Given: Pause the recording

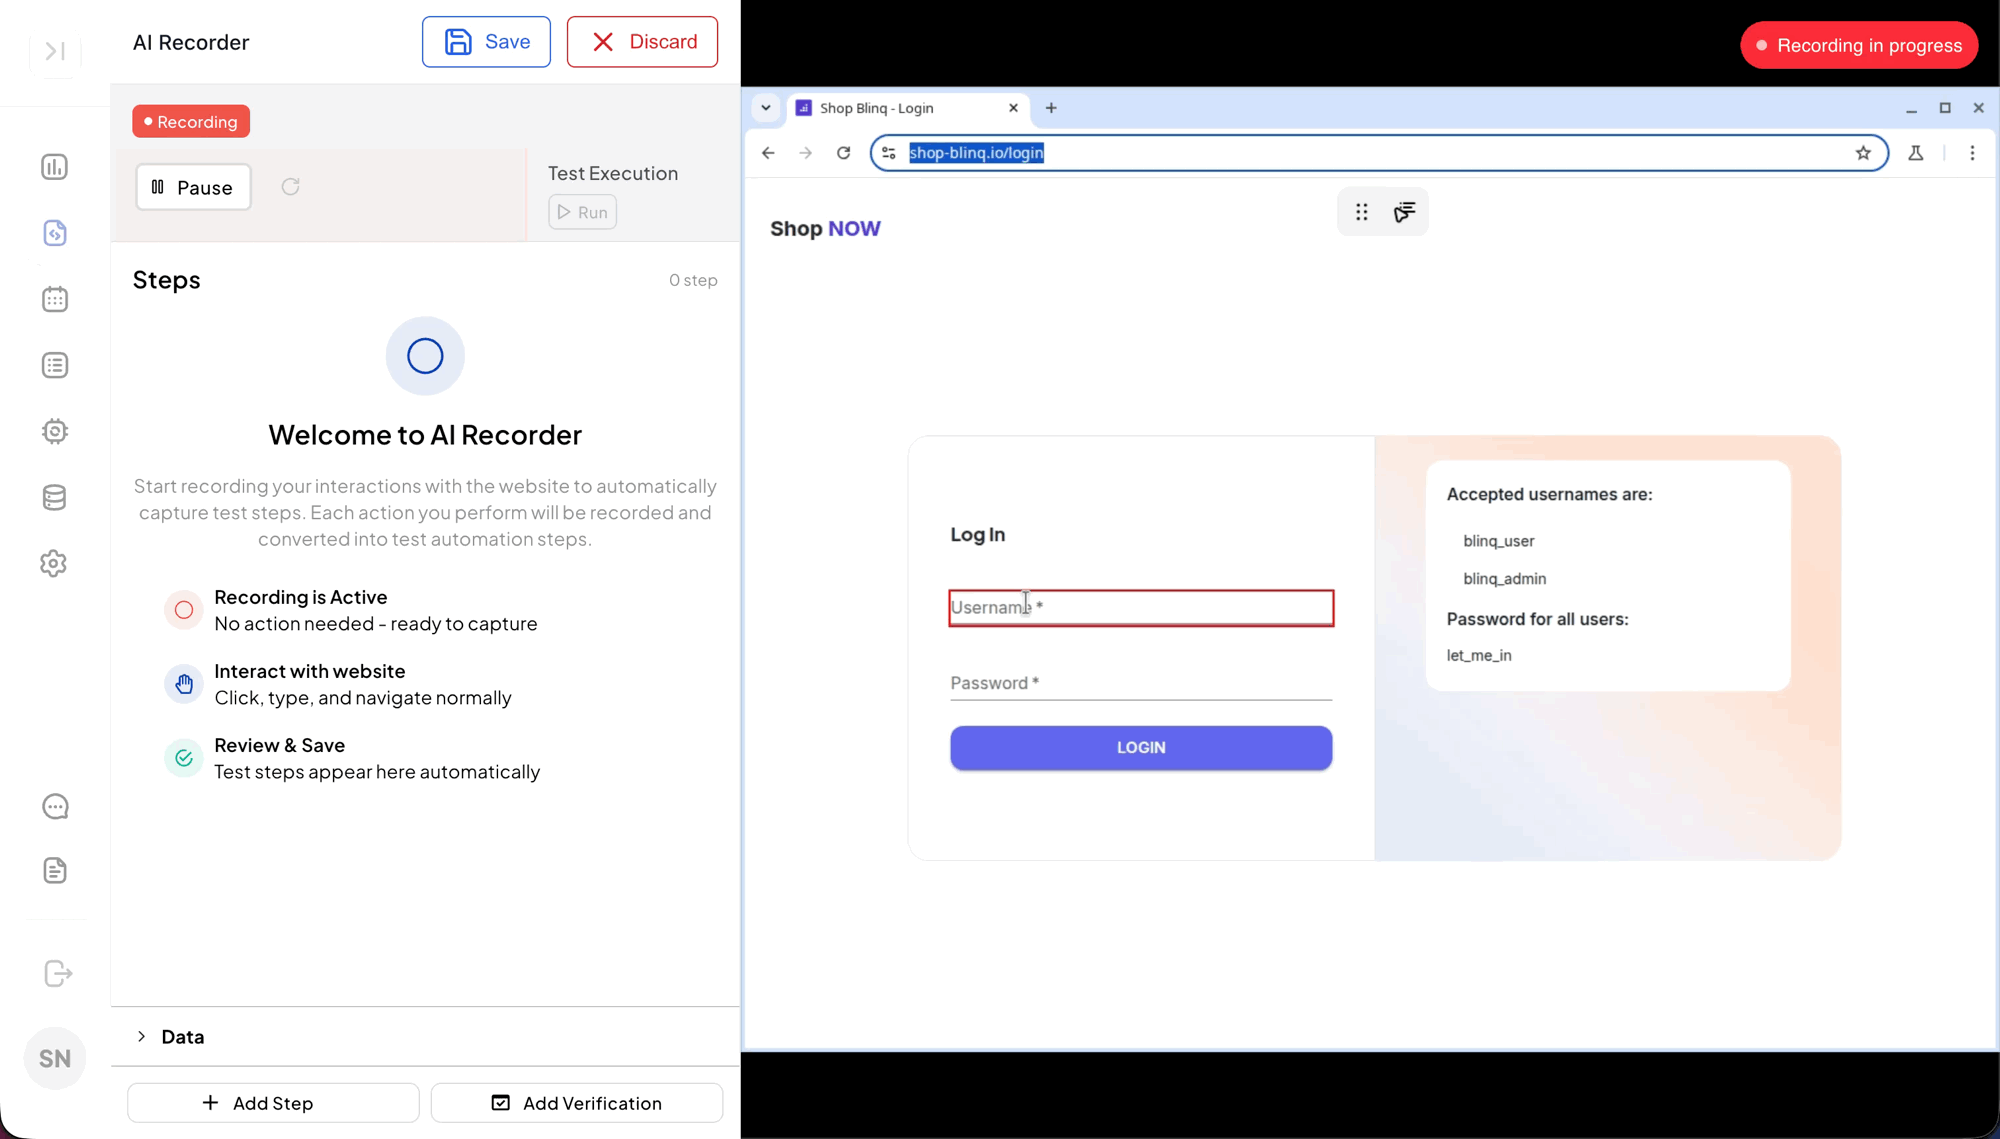Looking at the screenshot, I should coord(193,187).
